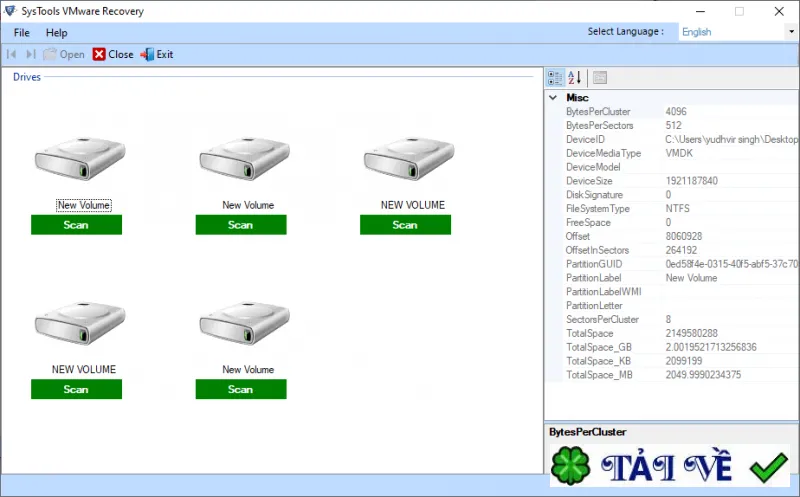Screen dimensions: 800x497
Task: Click the 2149580288 TotalSpace value
Action: (691, 333)
